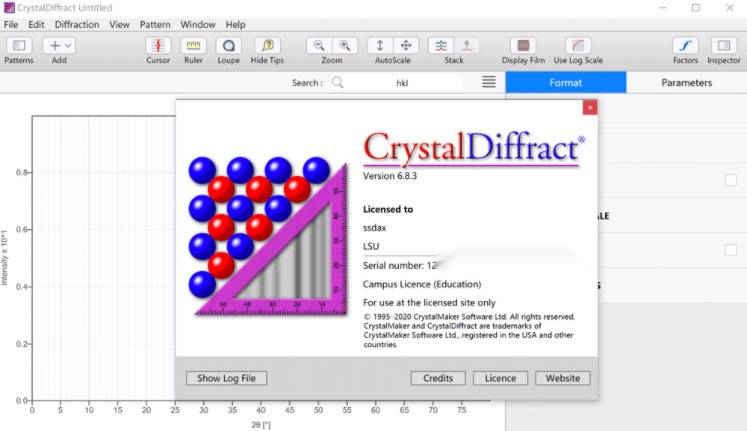Activate the Cursor tool
Screen dimensions: 747x431
(158, 46)
